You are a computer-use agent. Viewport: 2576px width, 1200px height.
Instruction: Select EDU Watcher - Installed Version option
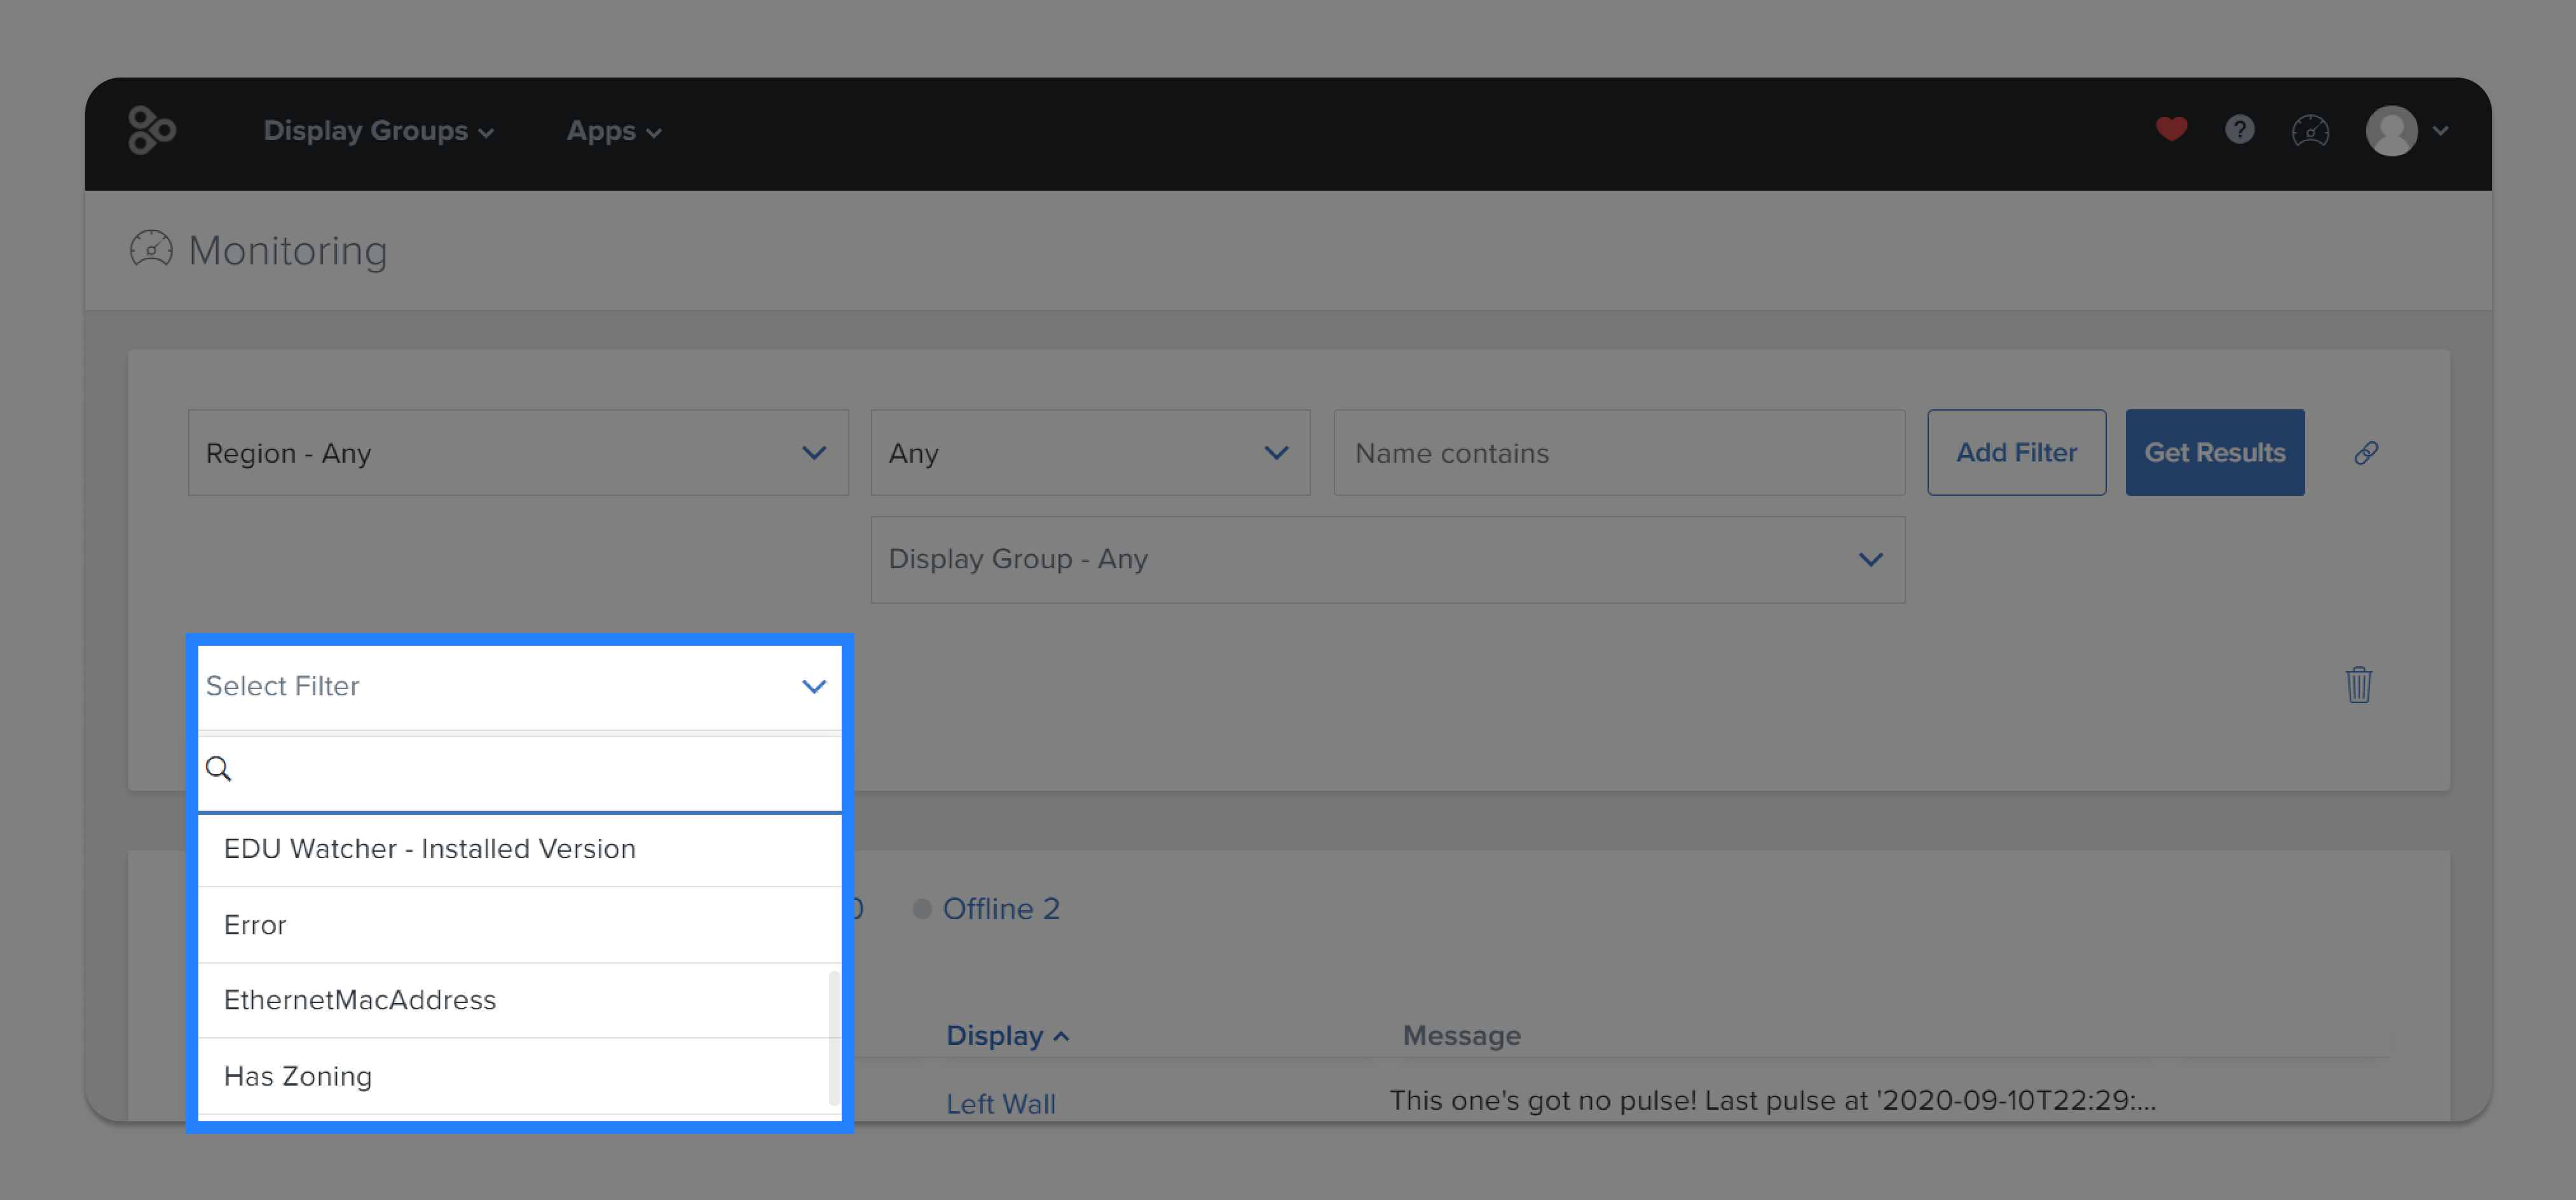(x=519, y=849)
